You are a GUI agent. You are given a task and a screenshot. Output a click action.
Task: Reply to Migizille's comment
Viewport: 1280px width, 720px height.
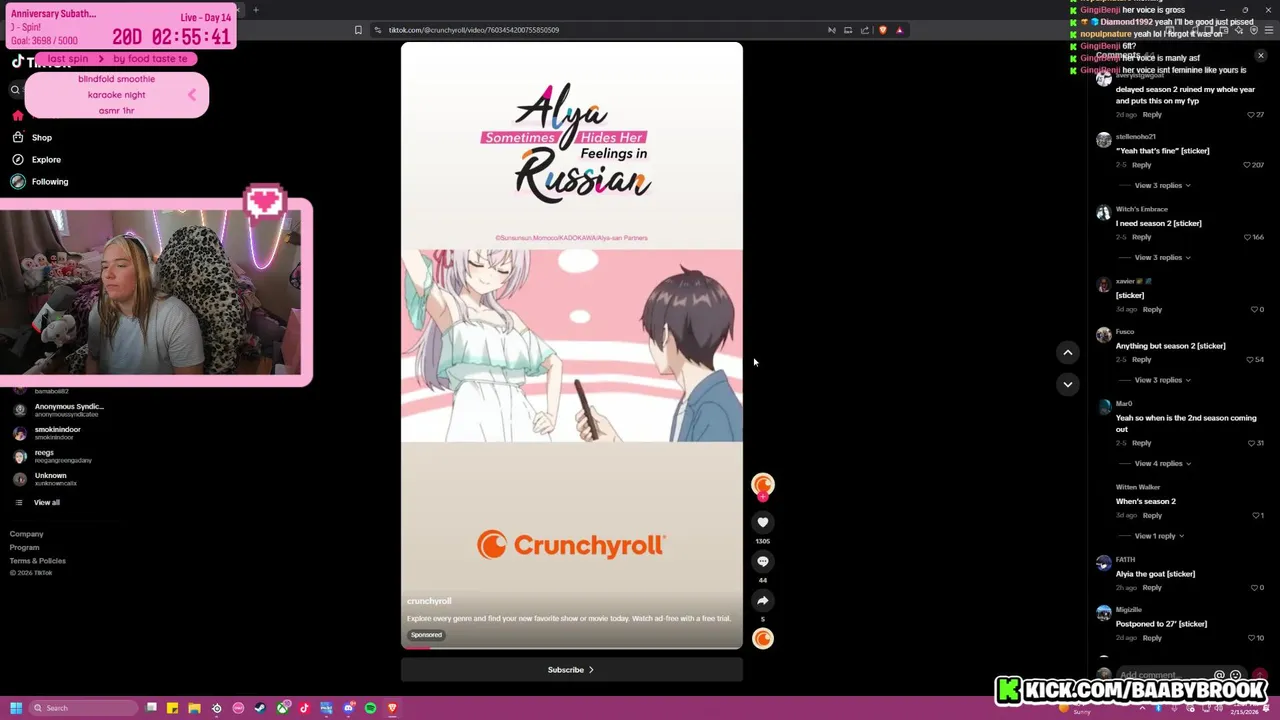[1152, 638]
